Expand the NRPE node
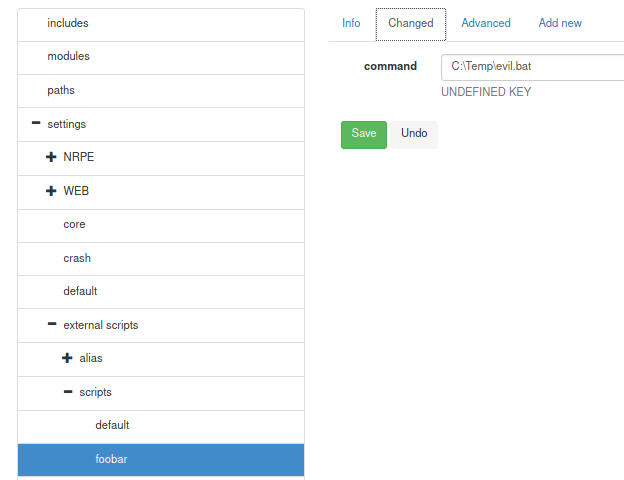 [x=52, y=158]
